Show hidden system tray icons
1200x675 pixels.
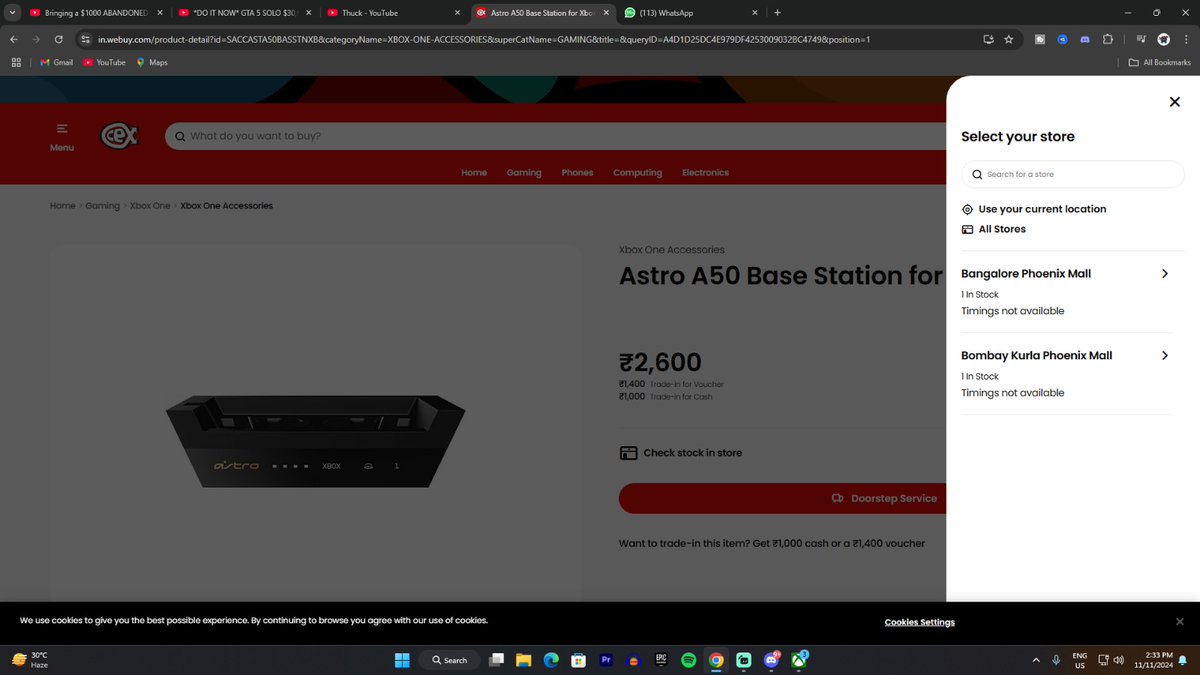tap(1035, 660)
